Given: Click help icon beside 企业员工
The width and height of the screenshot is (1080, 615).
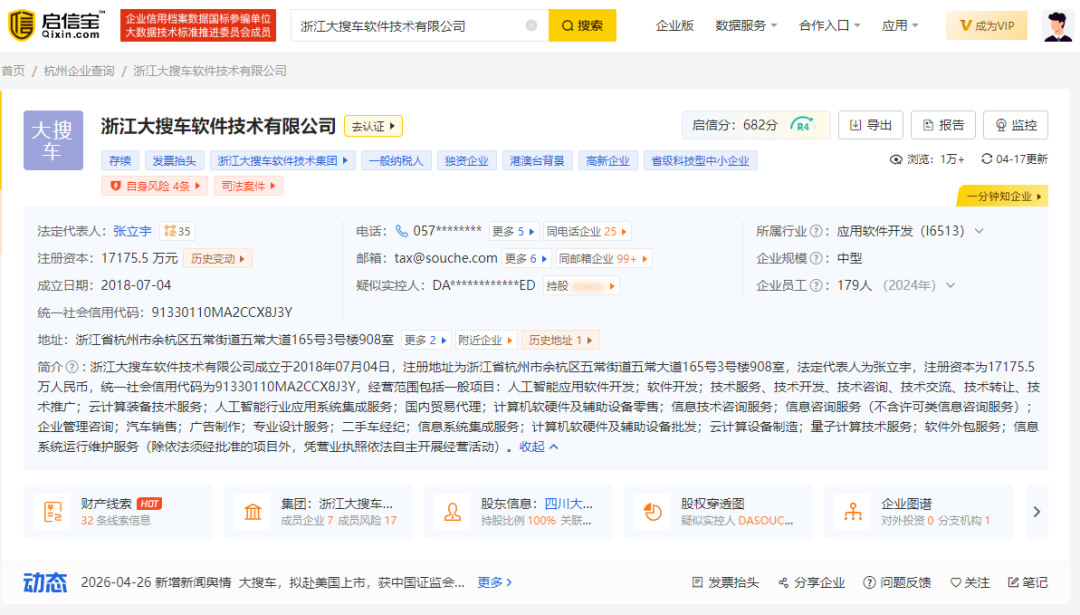Looking at the screenshot, I should (x=816, y=286).
